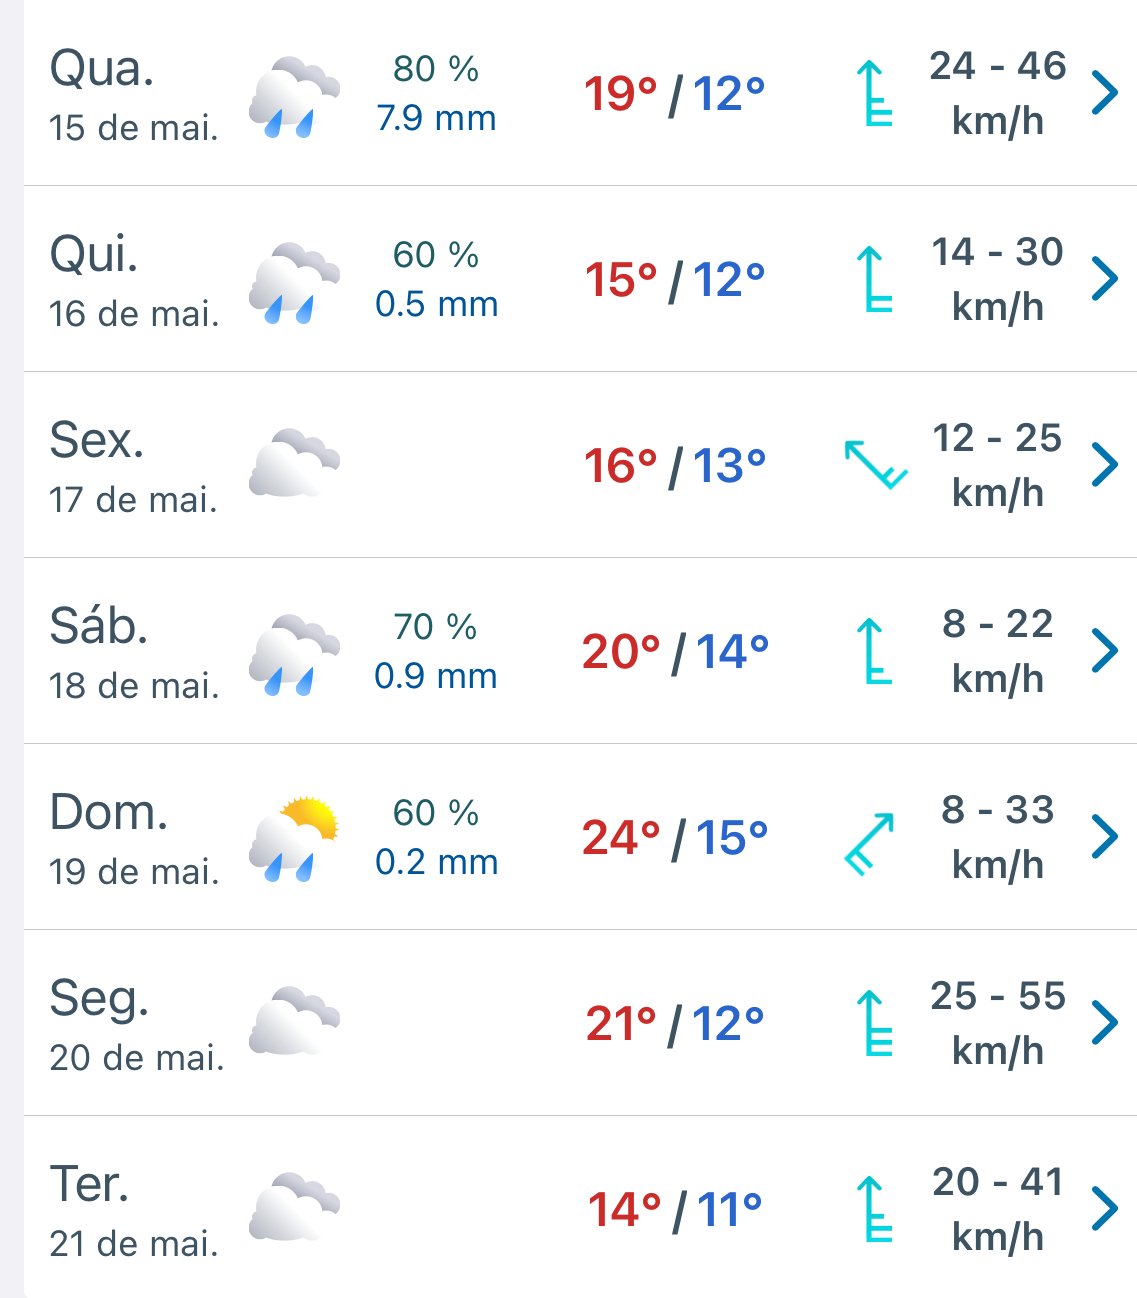Expand Ter. 21 de mai. details chevron
The height and width of the screenshot is (1298, 1137).
(1104, 1209)
